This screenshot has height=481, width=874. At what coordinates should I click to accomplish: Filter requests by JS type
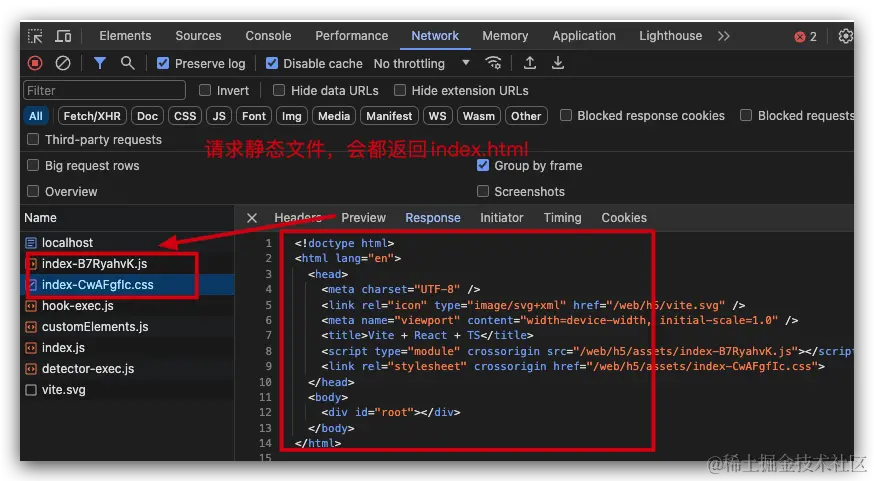[x=219, y=116]
